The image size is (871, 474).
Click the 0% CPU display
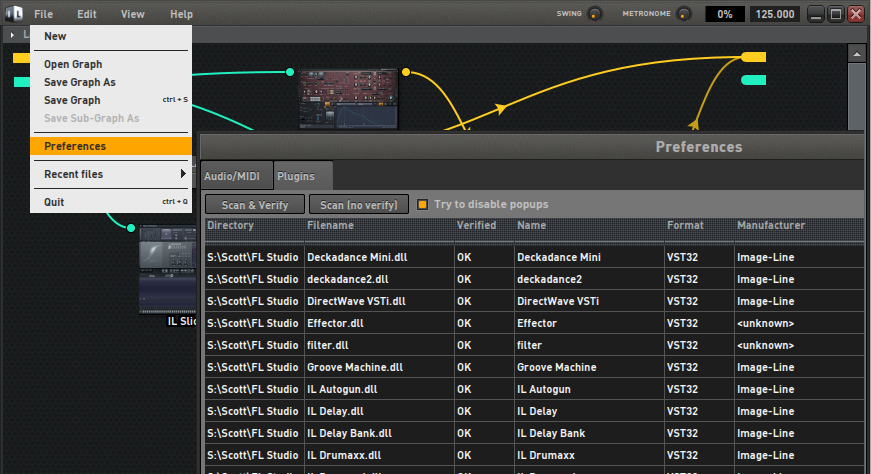(724, 14)
